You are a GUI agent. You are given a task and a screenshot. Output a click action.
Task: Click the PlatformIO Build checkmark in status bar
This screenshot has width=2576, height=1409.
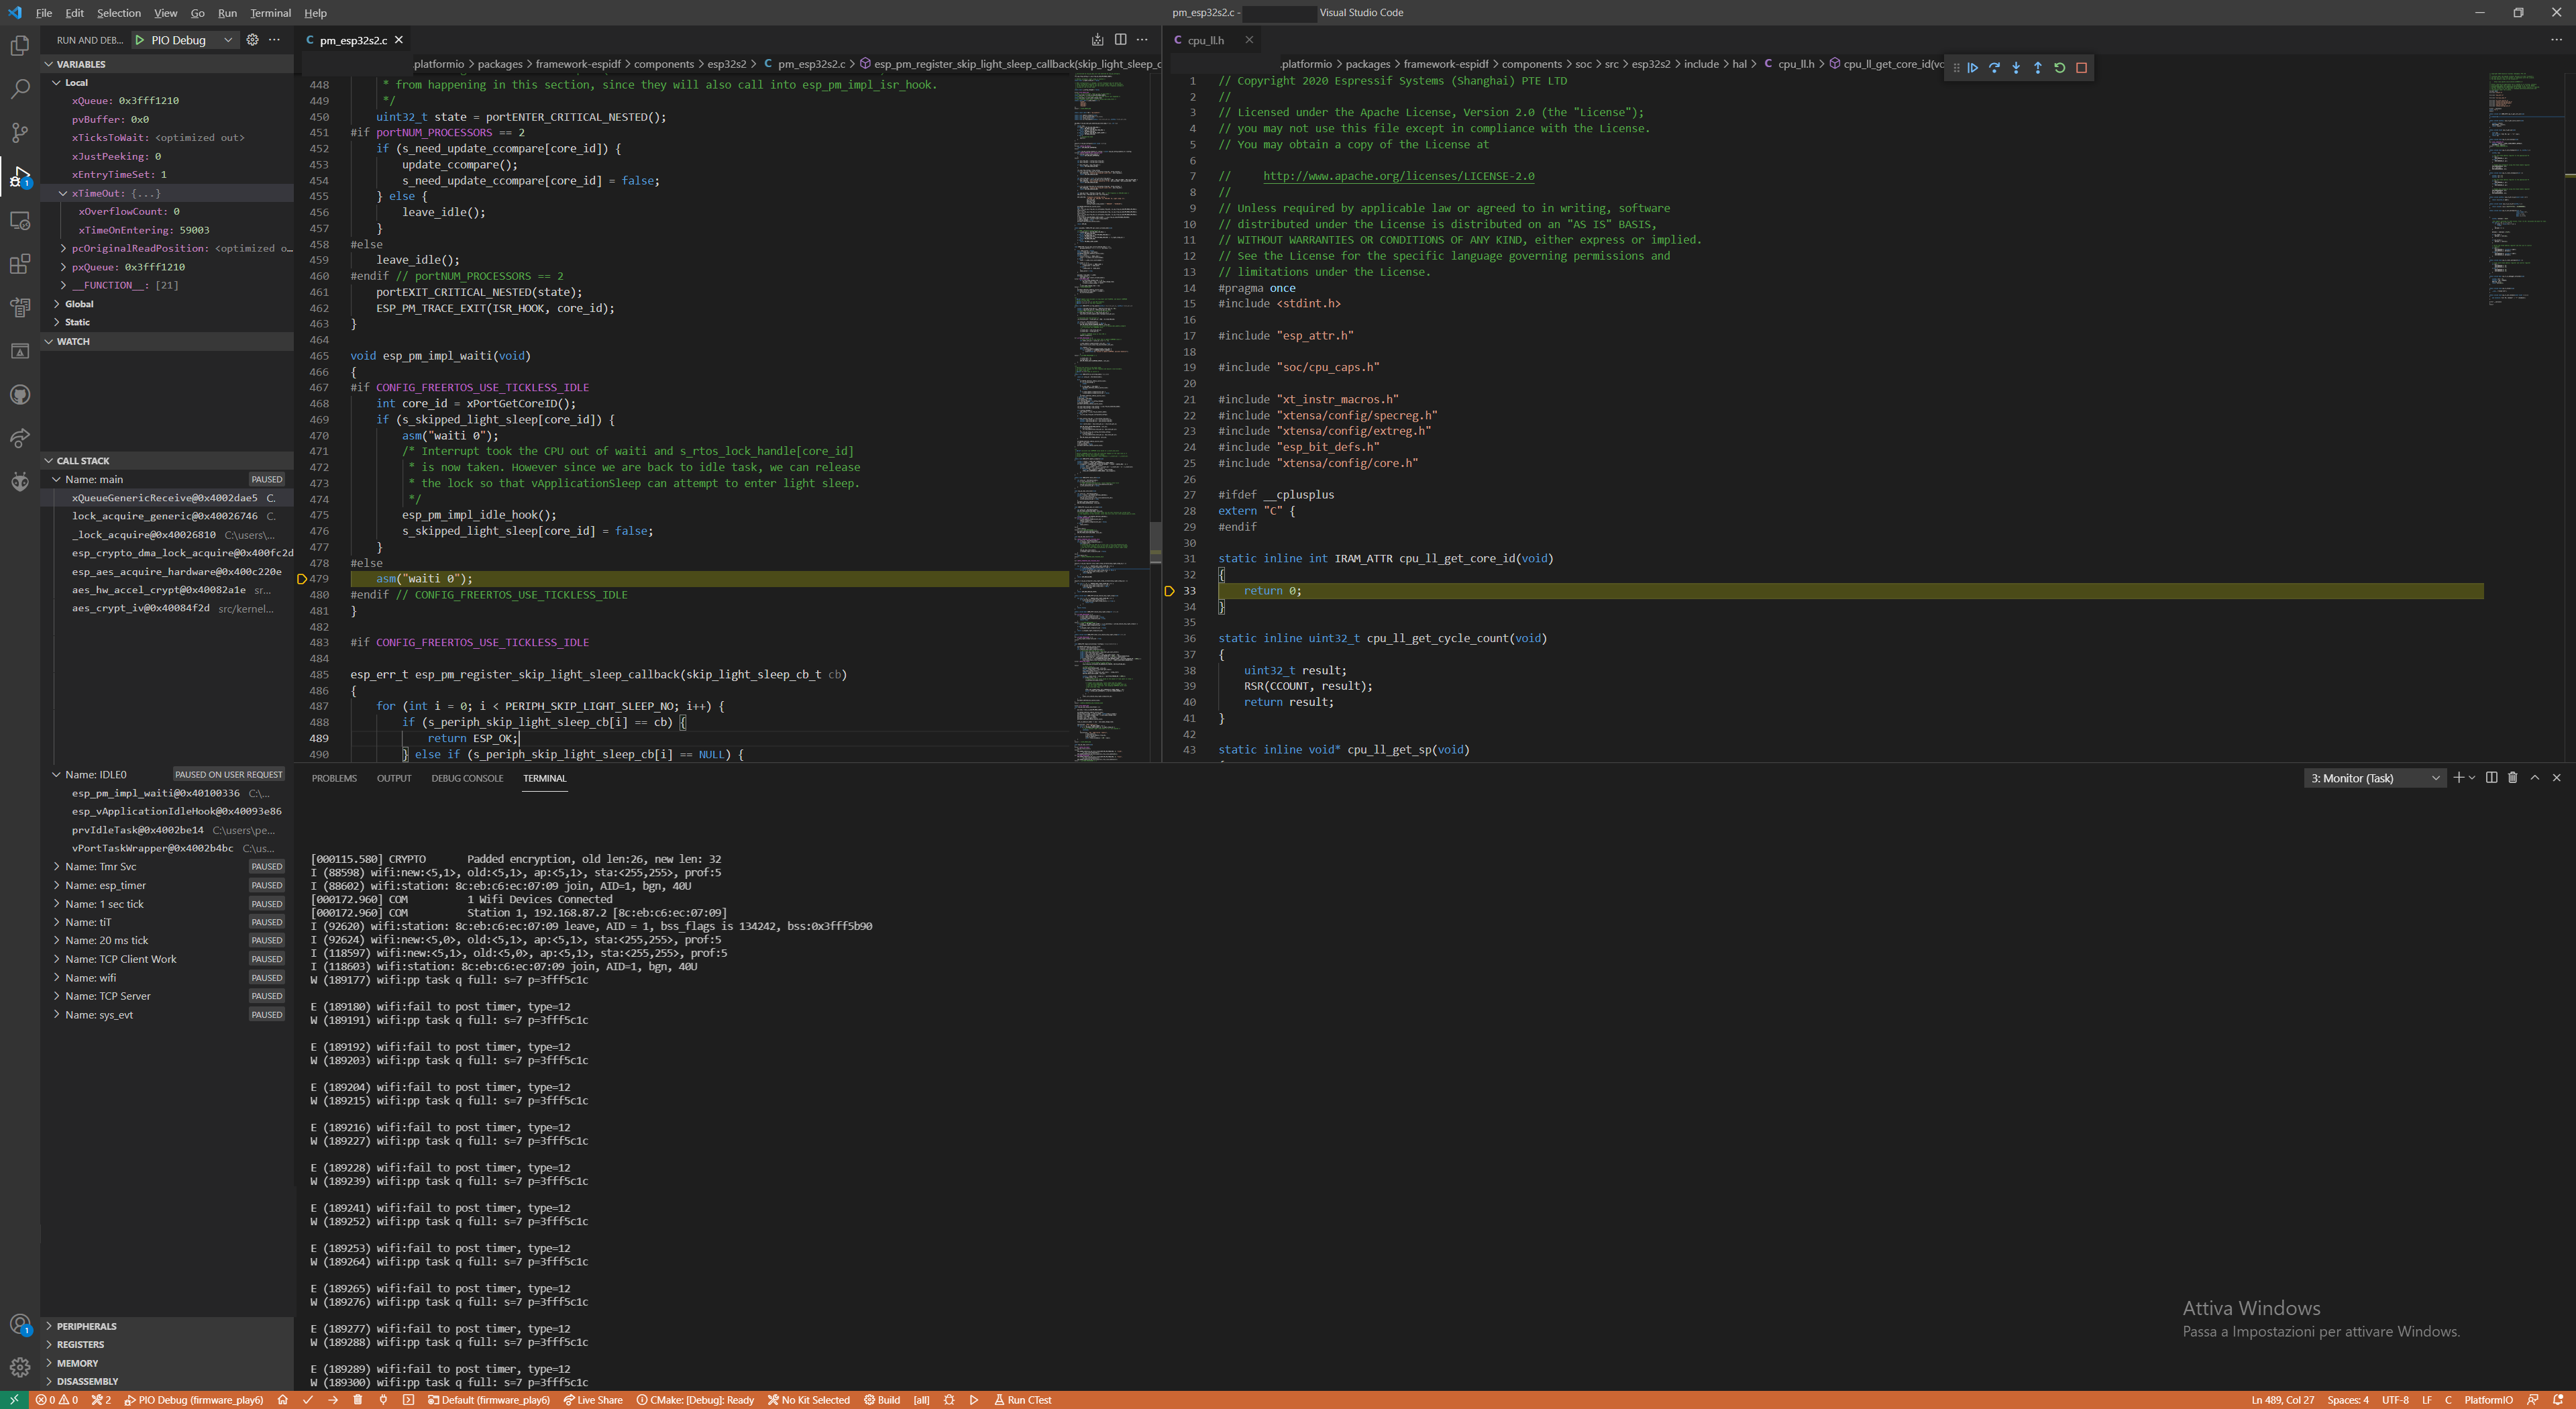coord(308,1400)
